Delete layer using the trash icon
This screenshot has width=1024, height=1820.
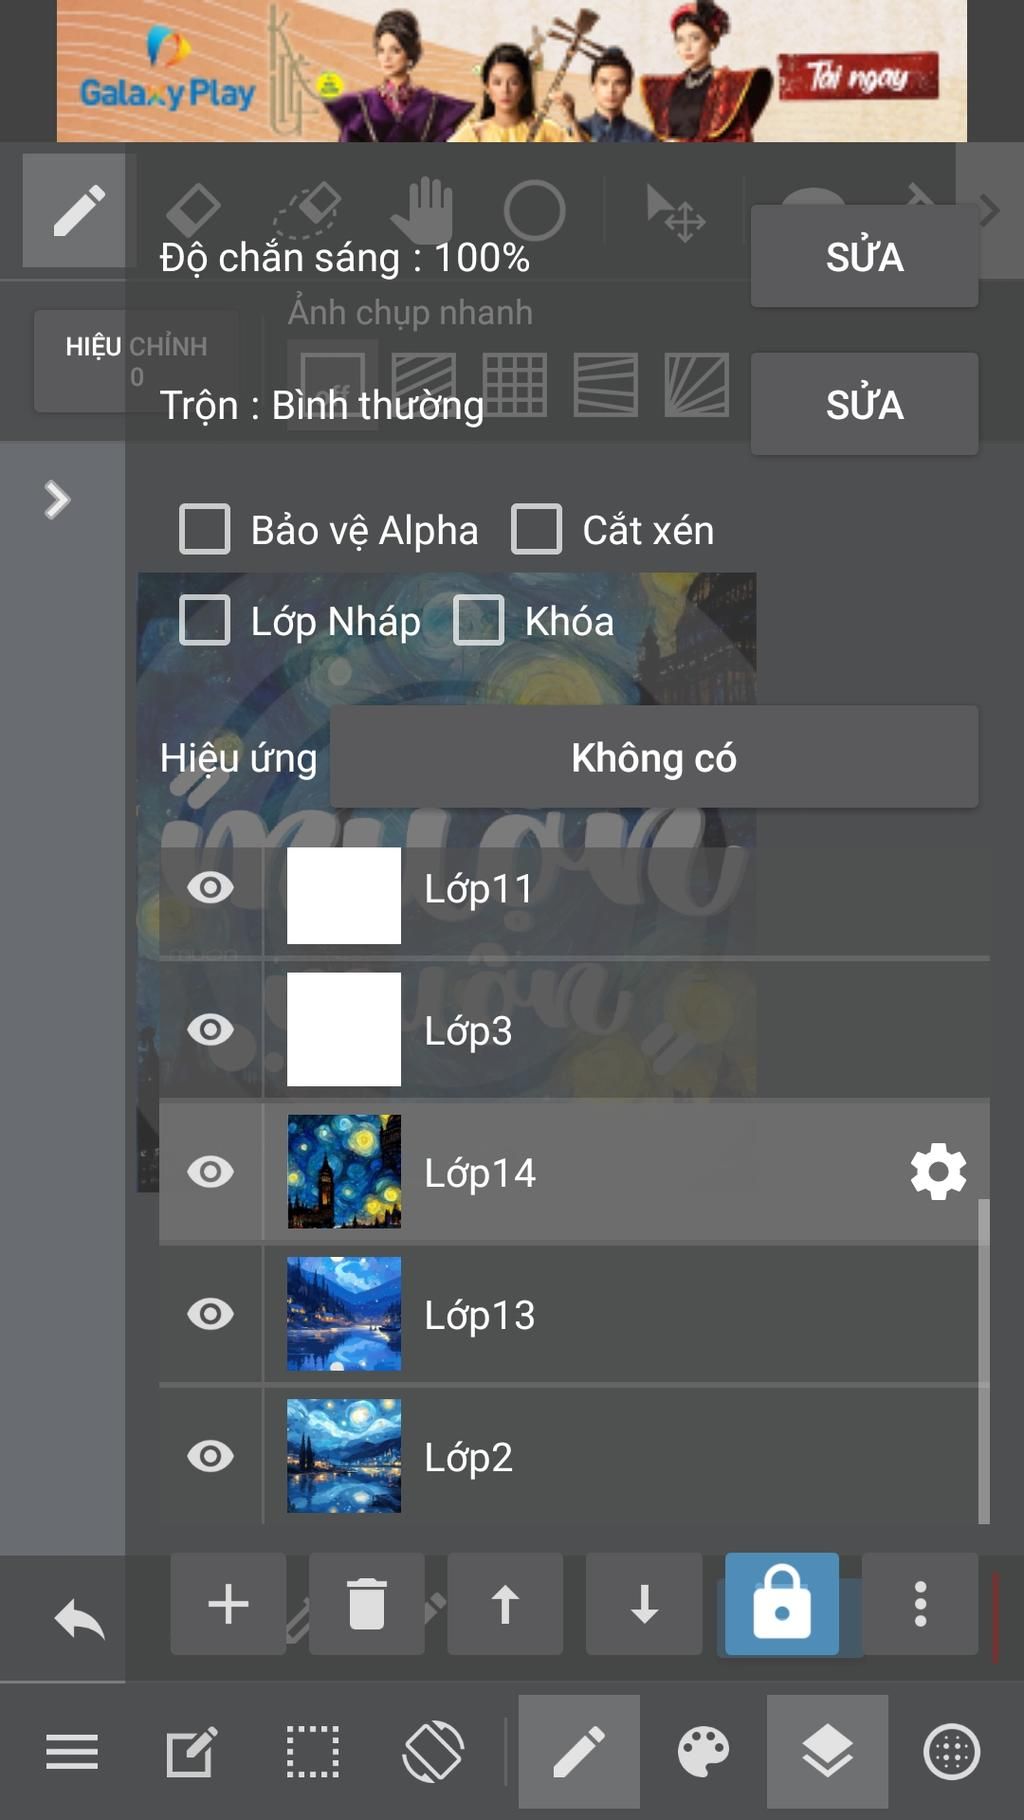367,1604
